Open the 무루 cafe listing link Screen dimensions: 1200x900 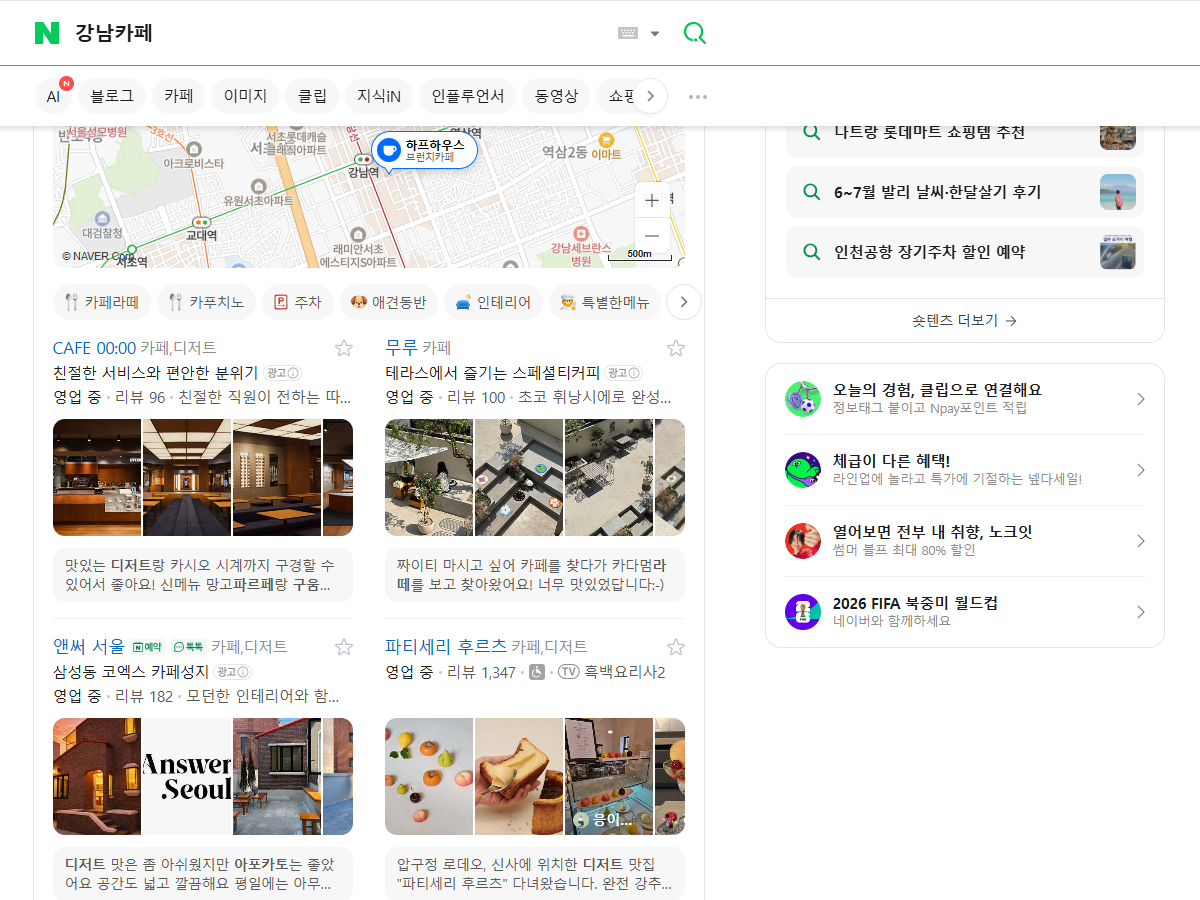[401, 348]
